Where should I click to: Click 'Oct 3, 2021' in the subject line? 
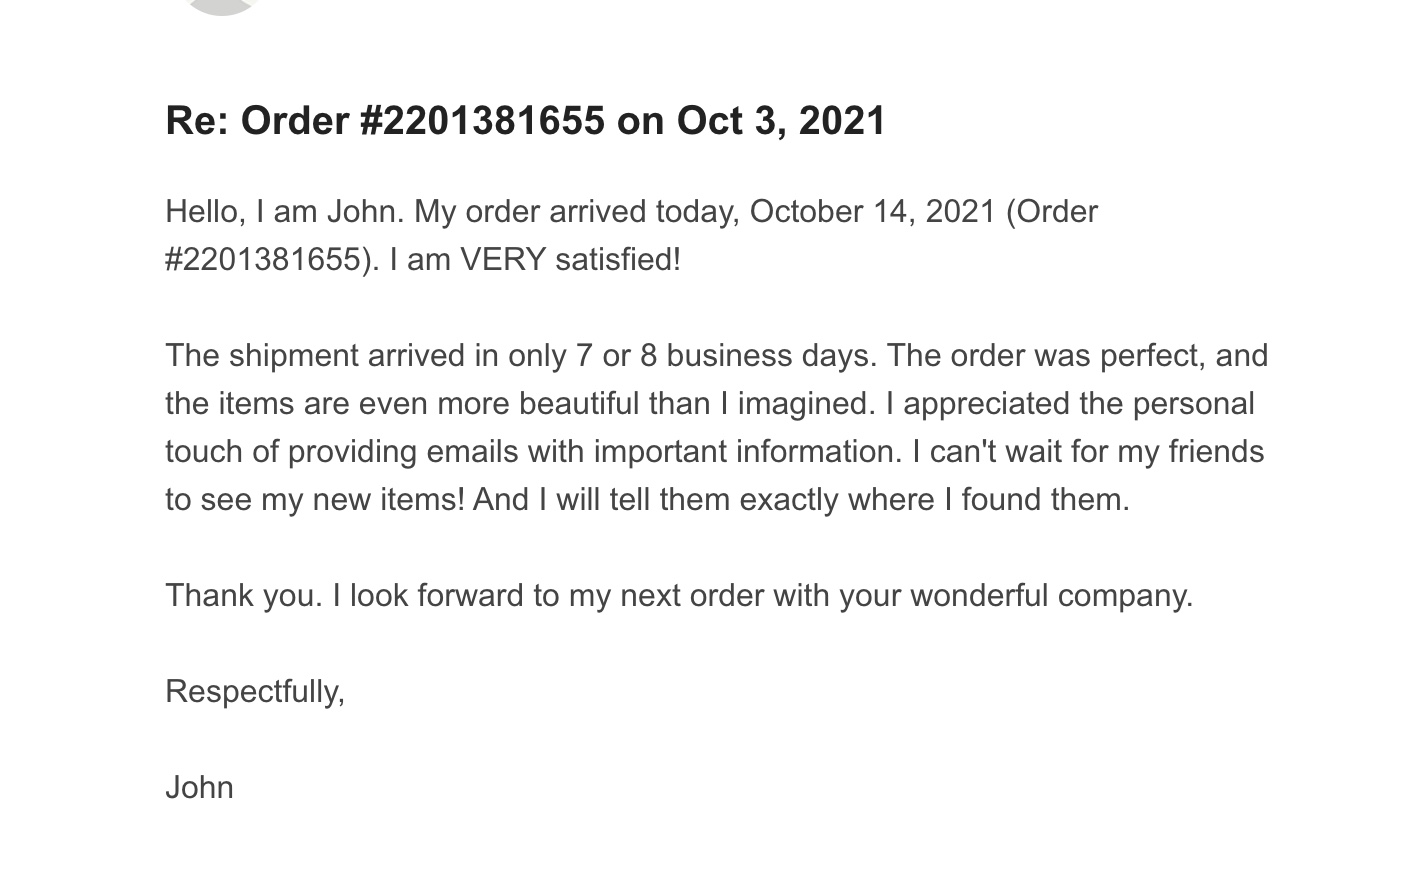tap(782, 121)
